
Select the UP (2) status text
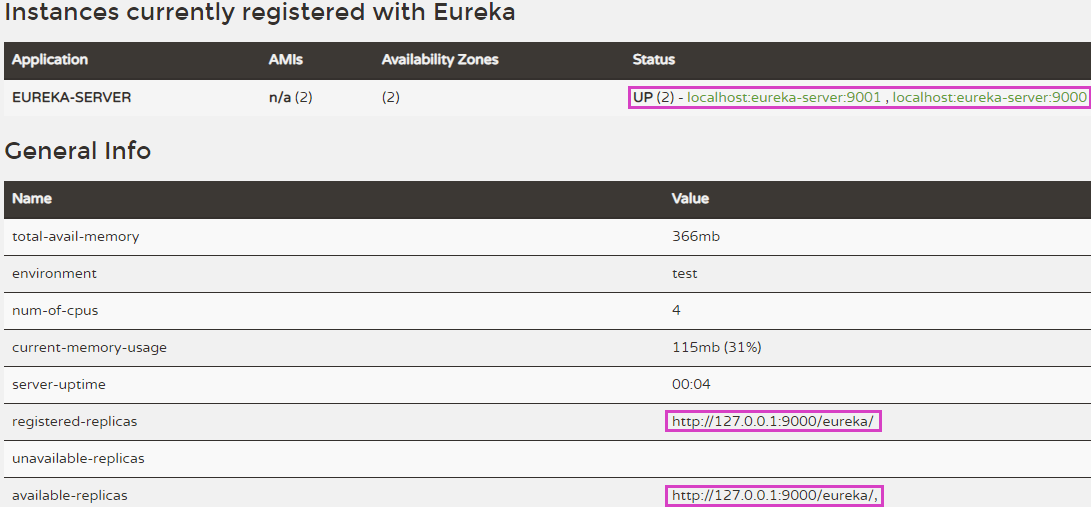pos(653,97)
